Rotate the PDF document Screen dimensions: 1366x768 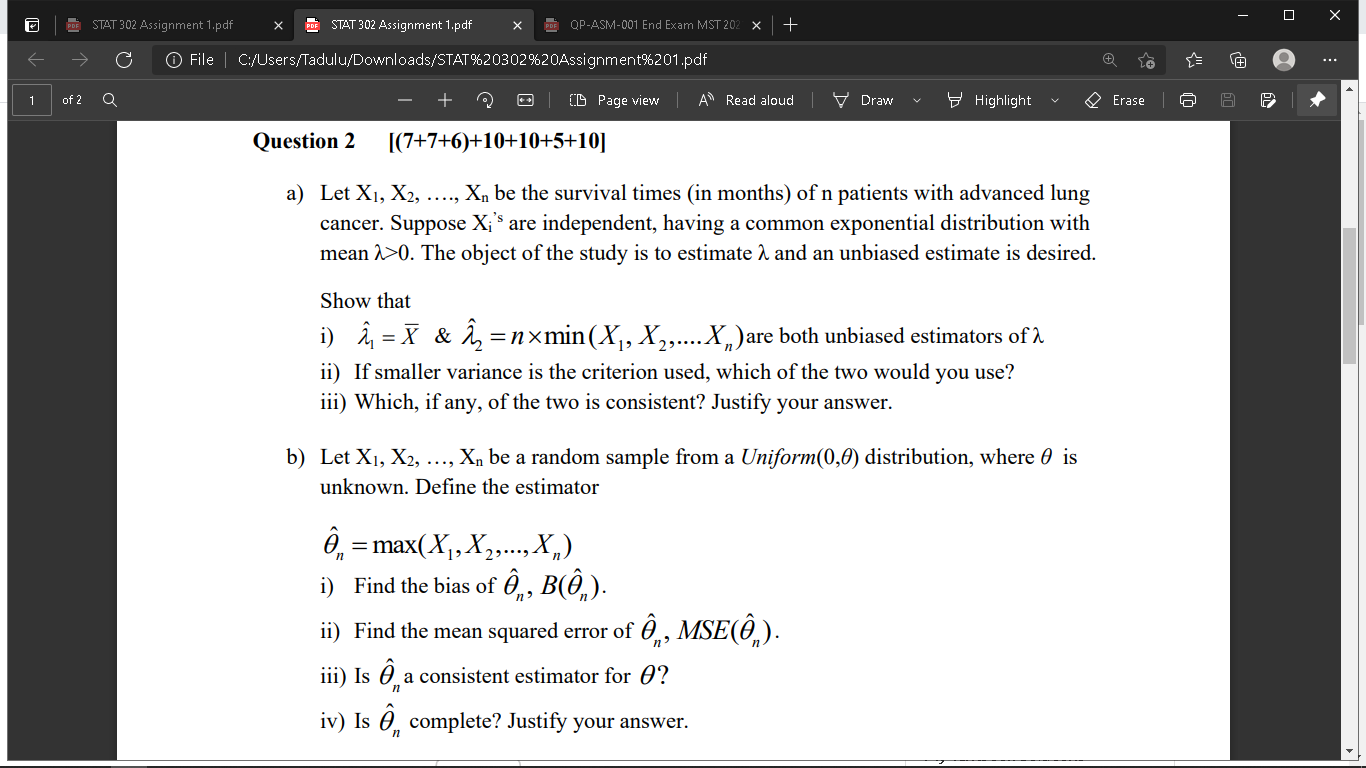[485, 100]
